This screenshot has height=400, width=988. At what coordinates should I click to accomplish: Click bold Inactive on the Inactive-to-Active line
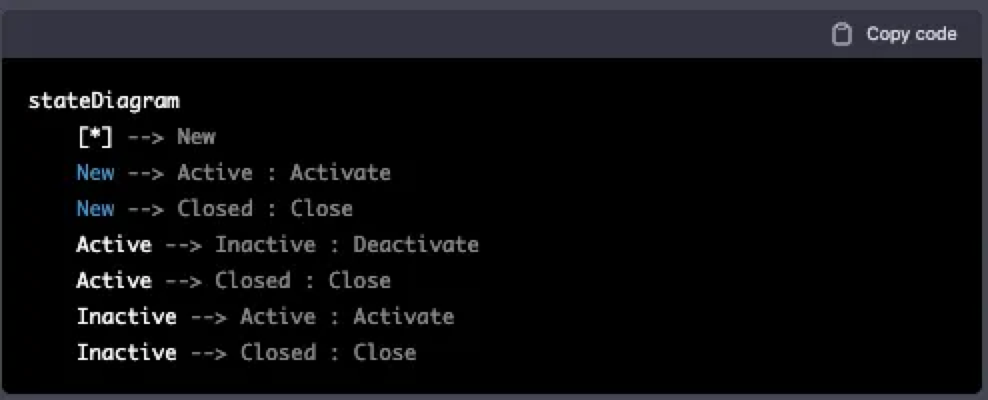click(127, 316)
